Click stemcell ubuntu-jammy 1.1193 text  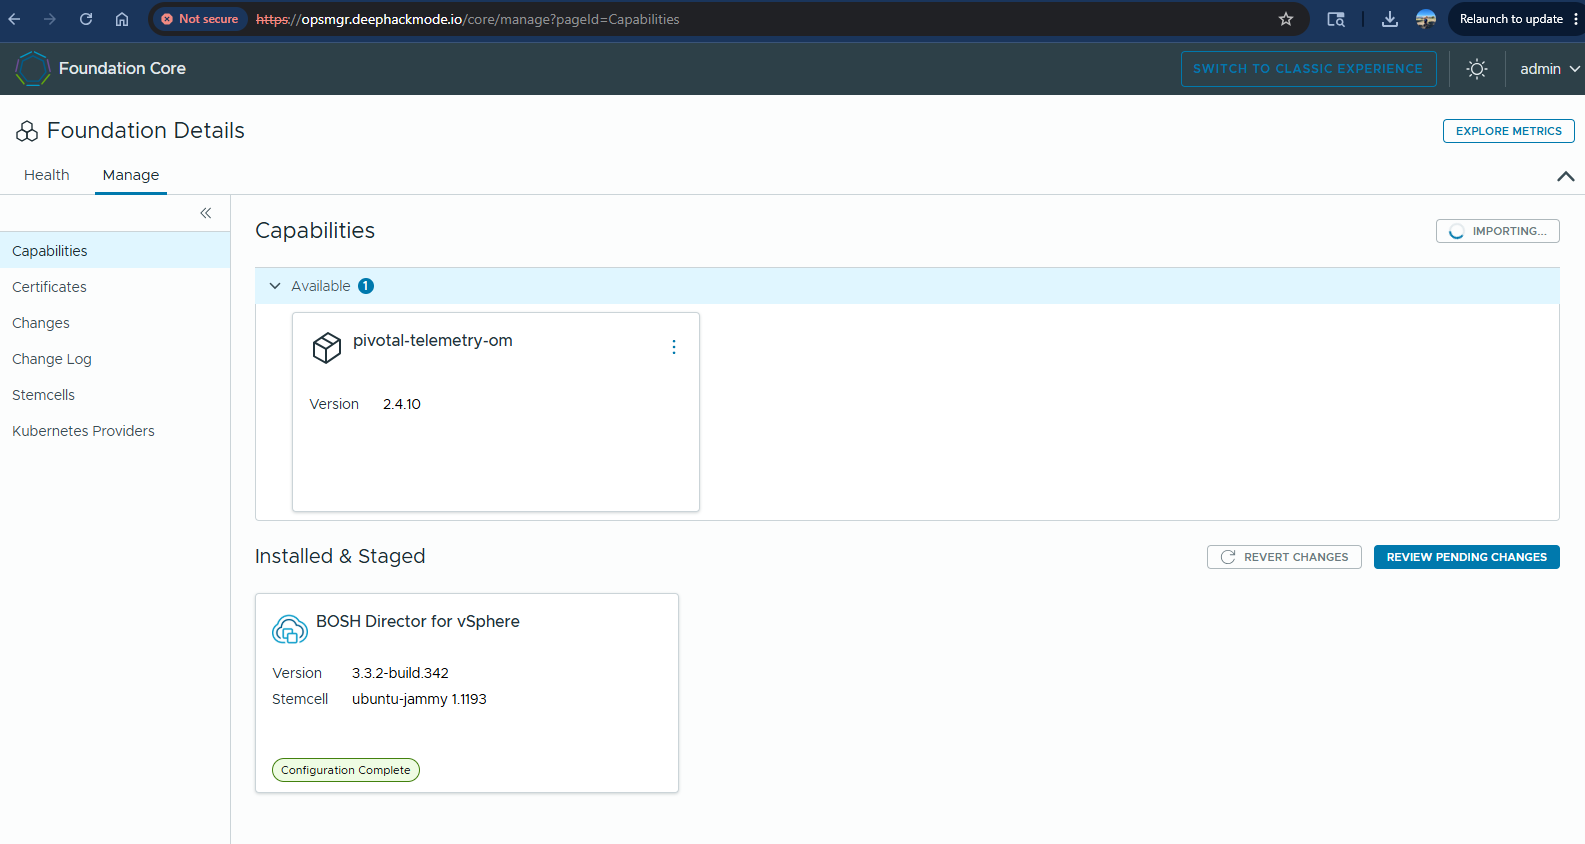[x=419, y=699]
